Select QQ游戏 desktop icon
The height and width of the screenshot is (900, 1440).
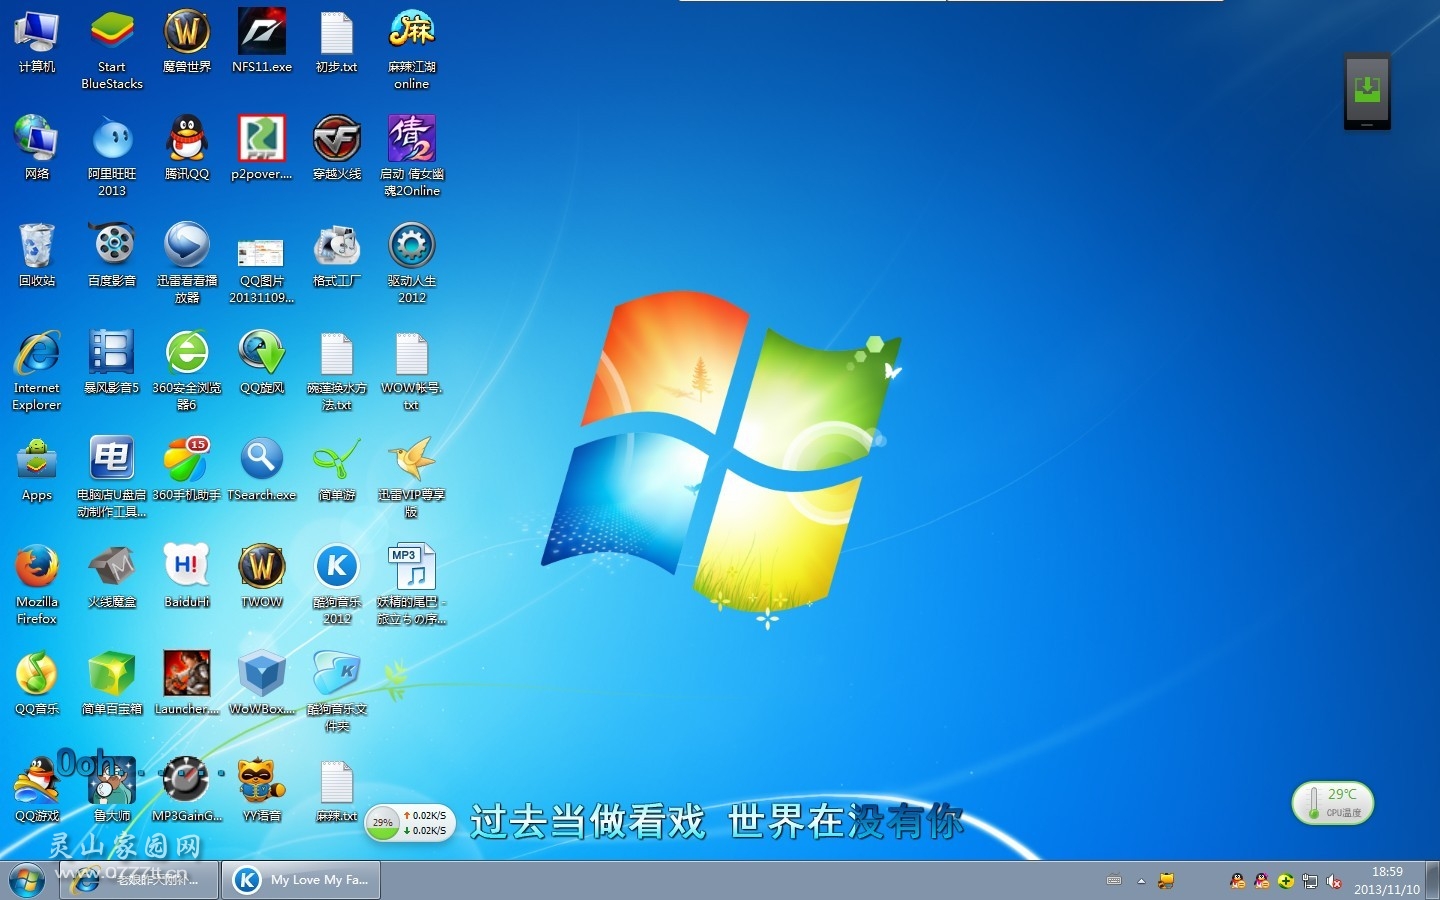click(37, 791)
